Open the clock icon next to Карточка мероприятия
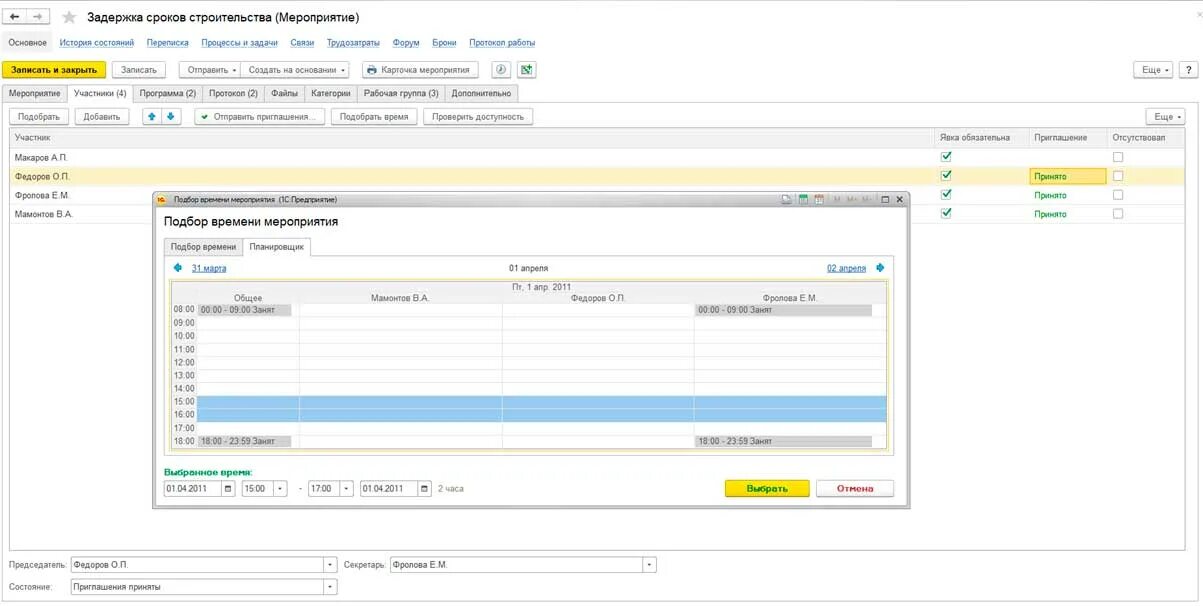 pyautogui.click(x=501, y=70)
